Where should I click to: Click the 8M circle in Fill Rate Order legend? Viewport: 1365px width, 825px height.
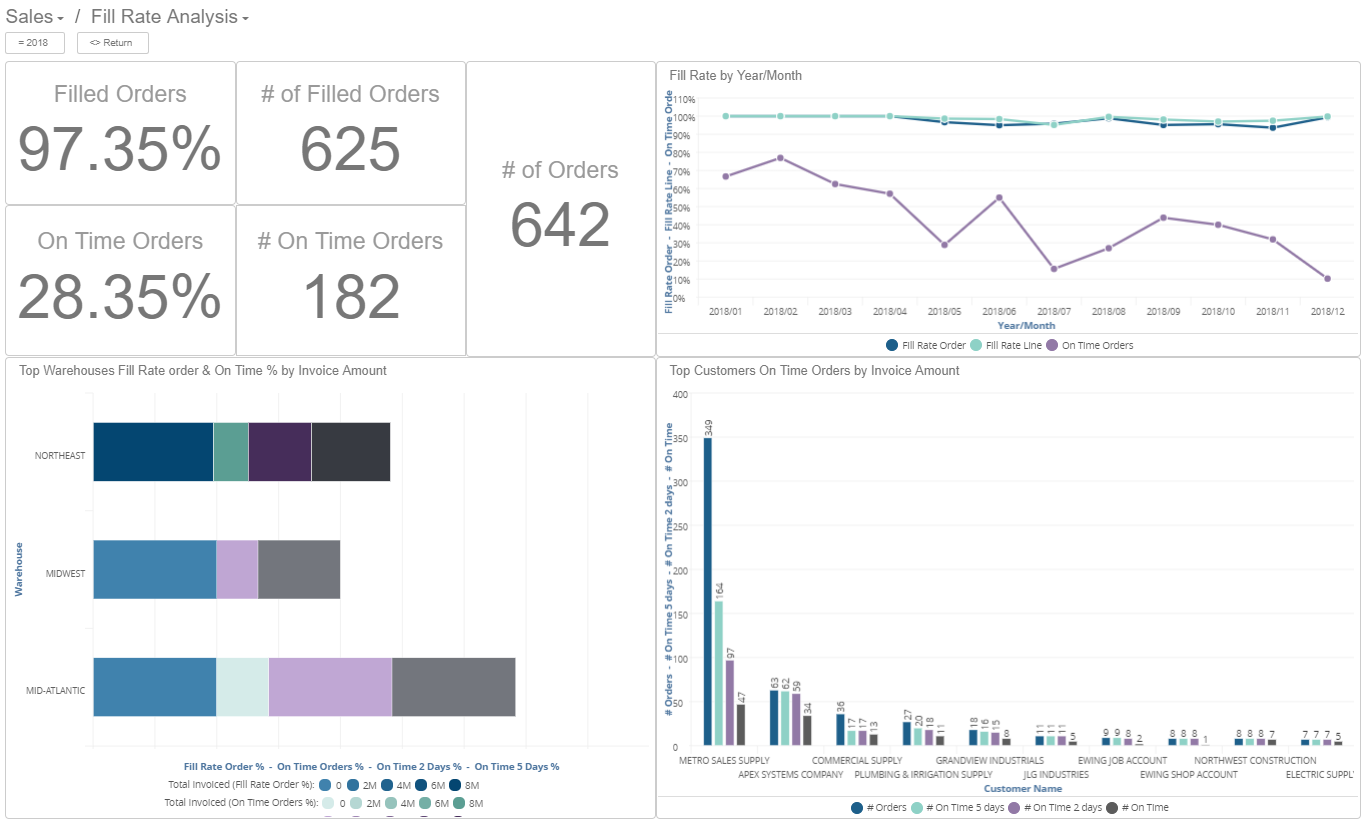[x=453, y=784]
